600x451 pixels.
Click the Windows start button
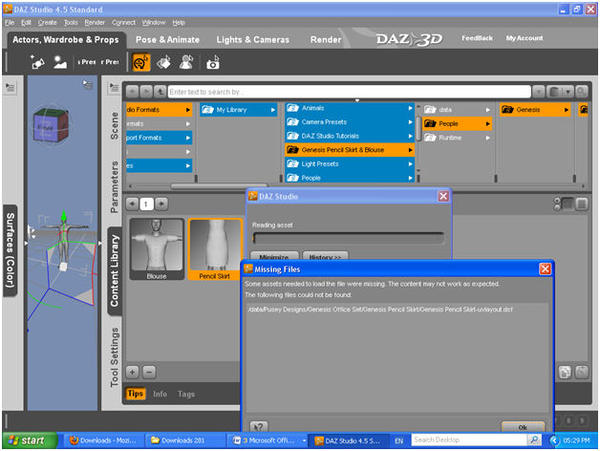coord(29,441)
